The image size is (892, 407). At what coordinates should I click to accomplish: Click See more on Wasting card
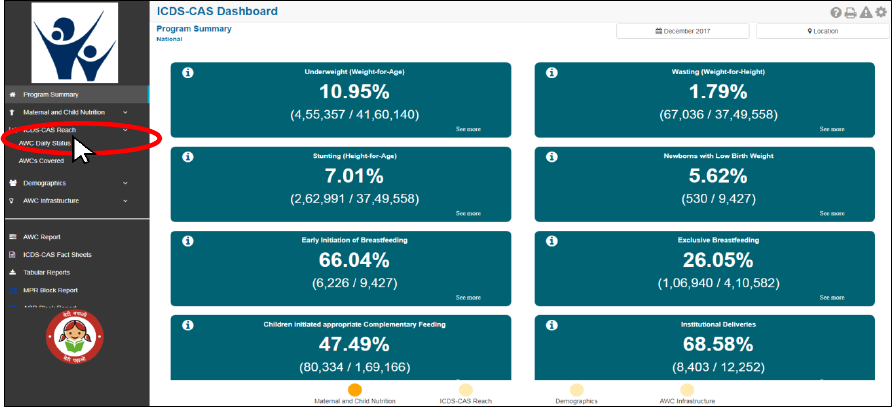832,129
